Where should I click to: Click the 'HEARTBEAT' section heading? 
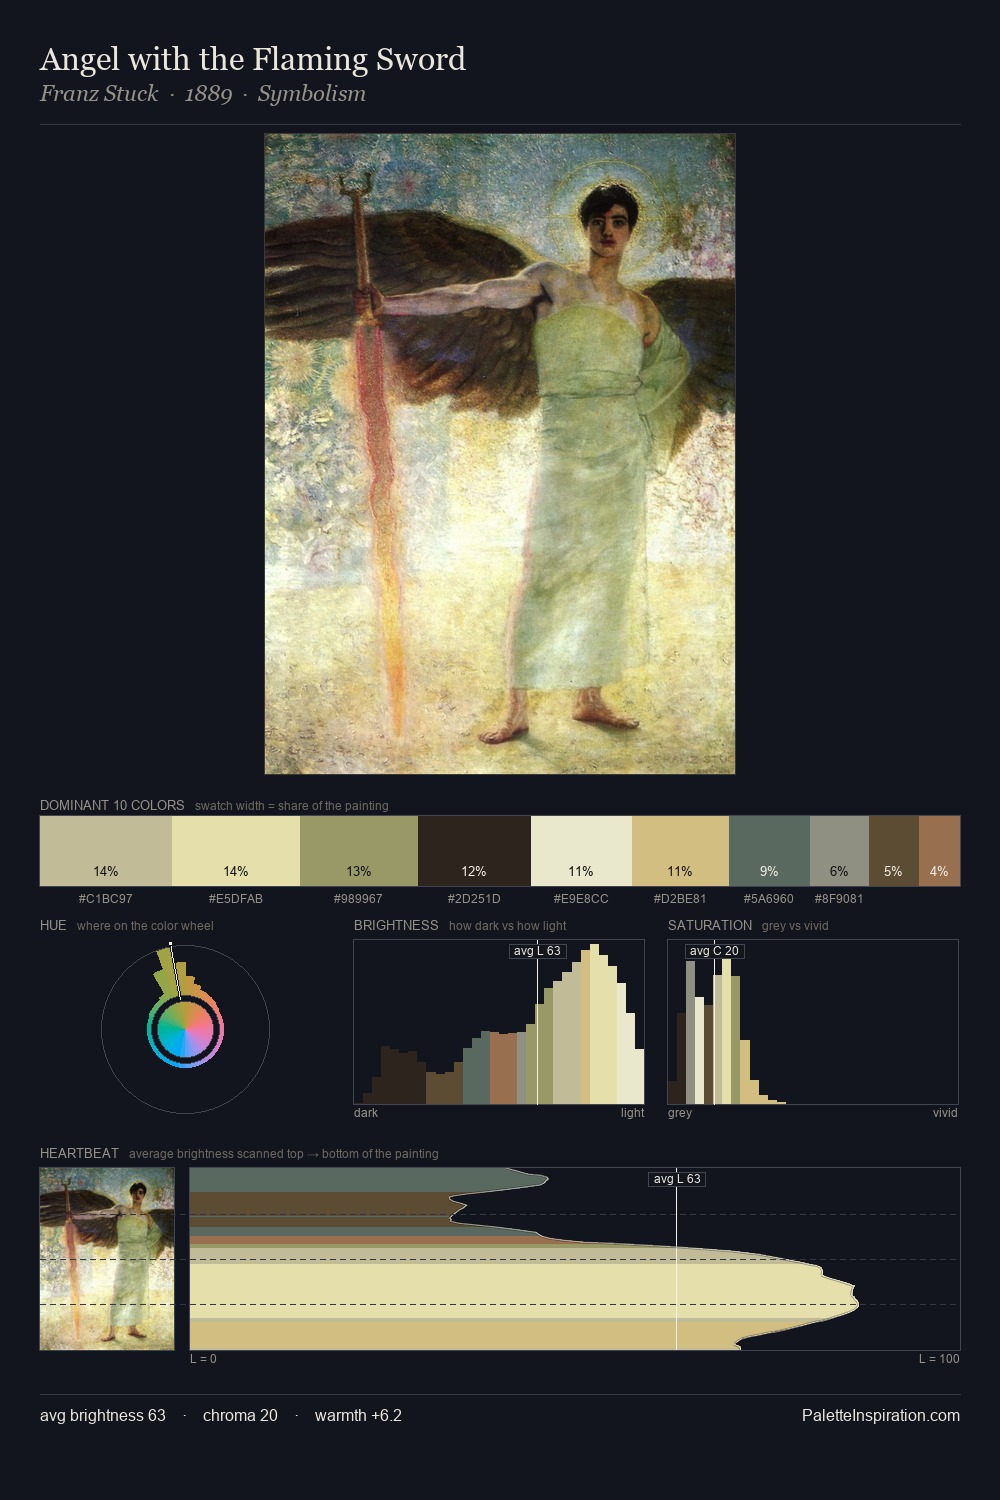[79, 1153]
